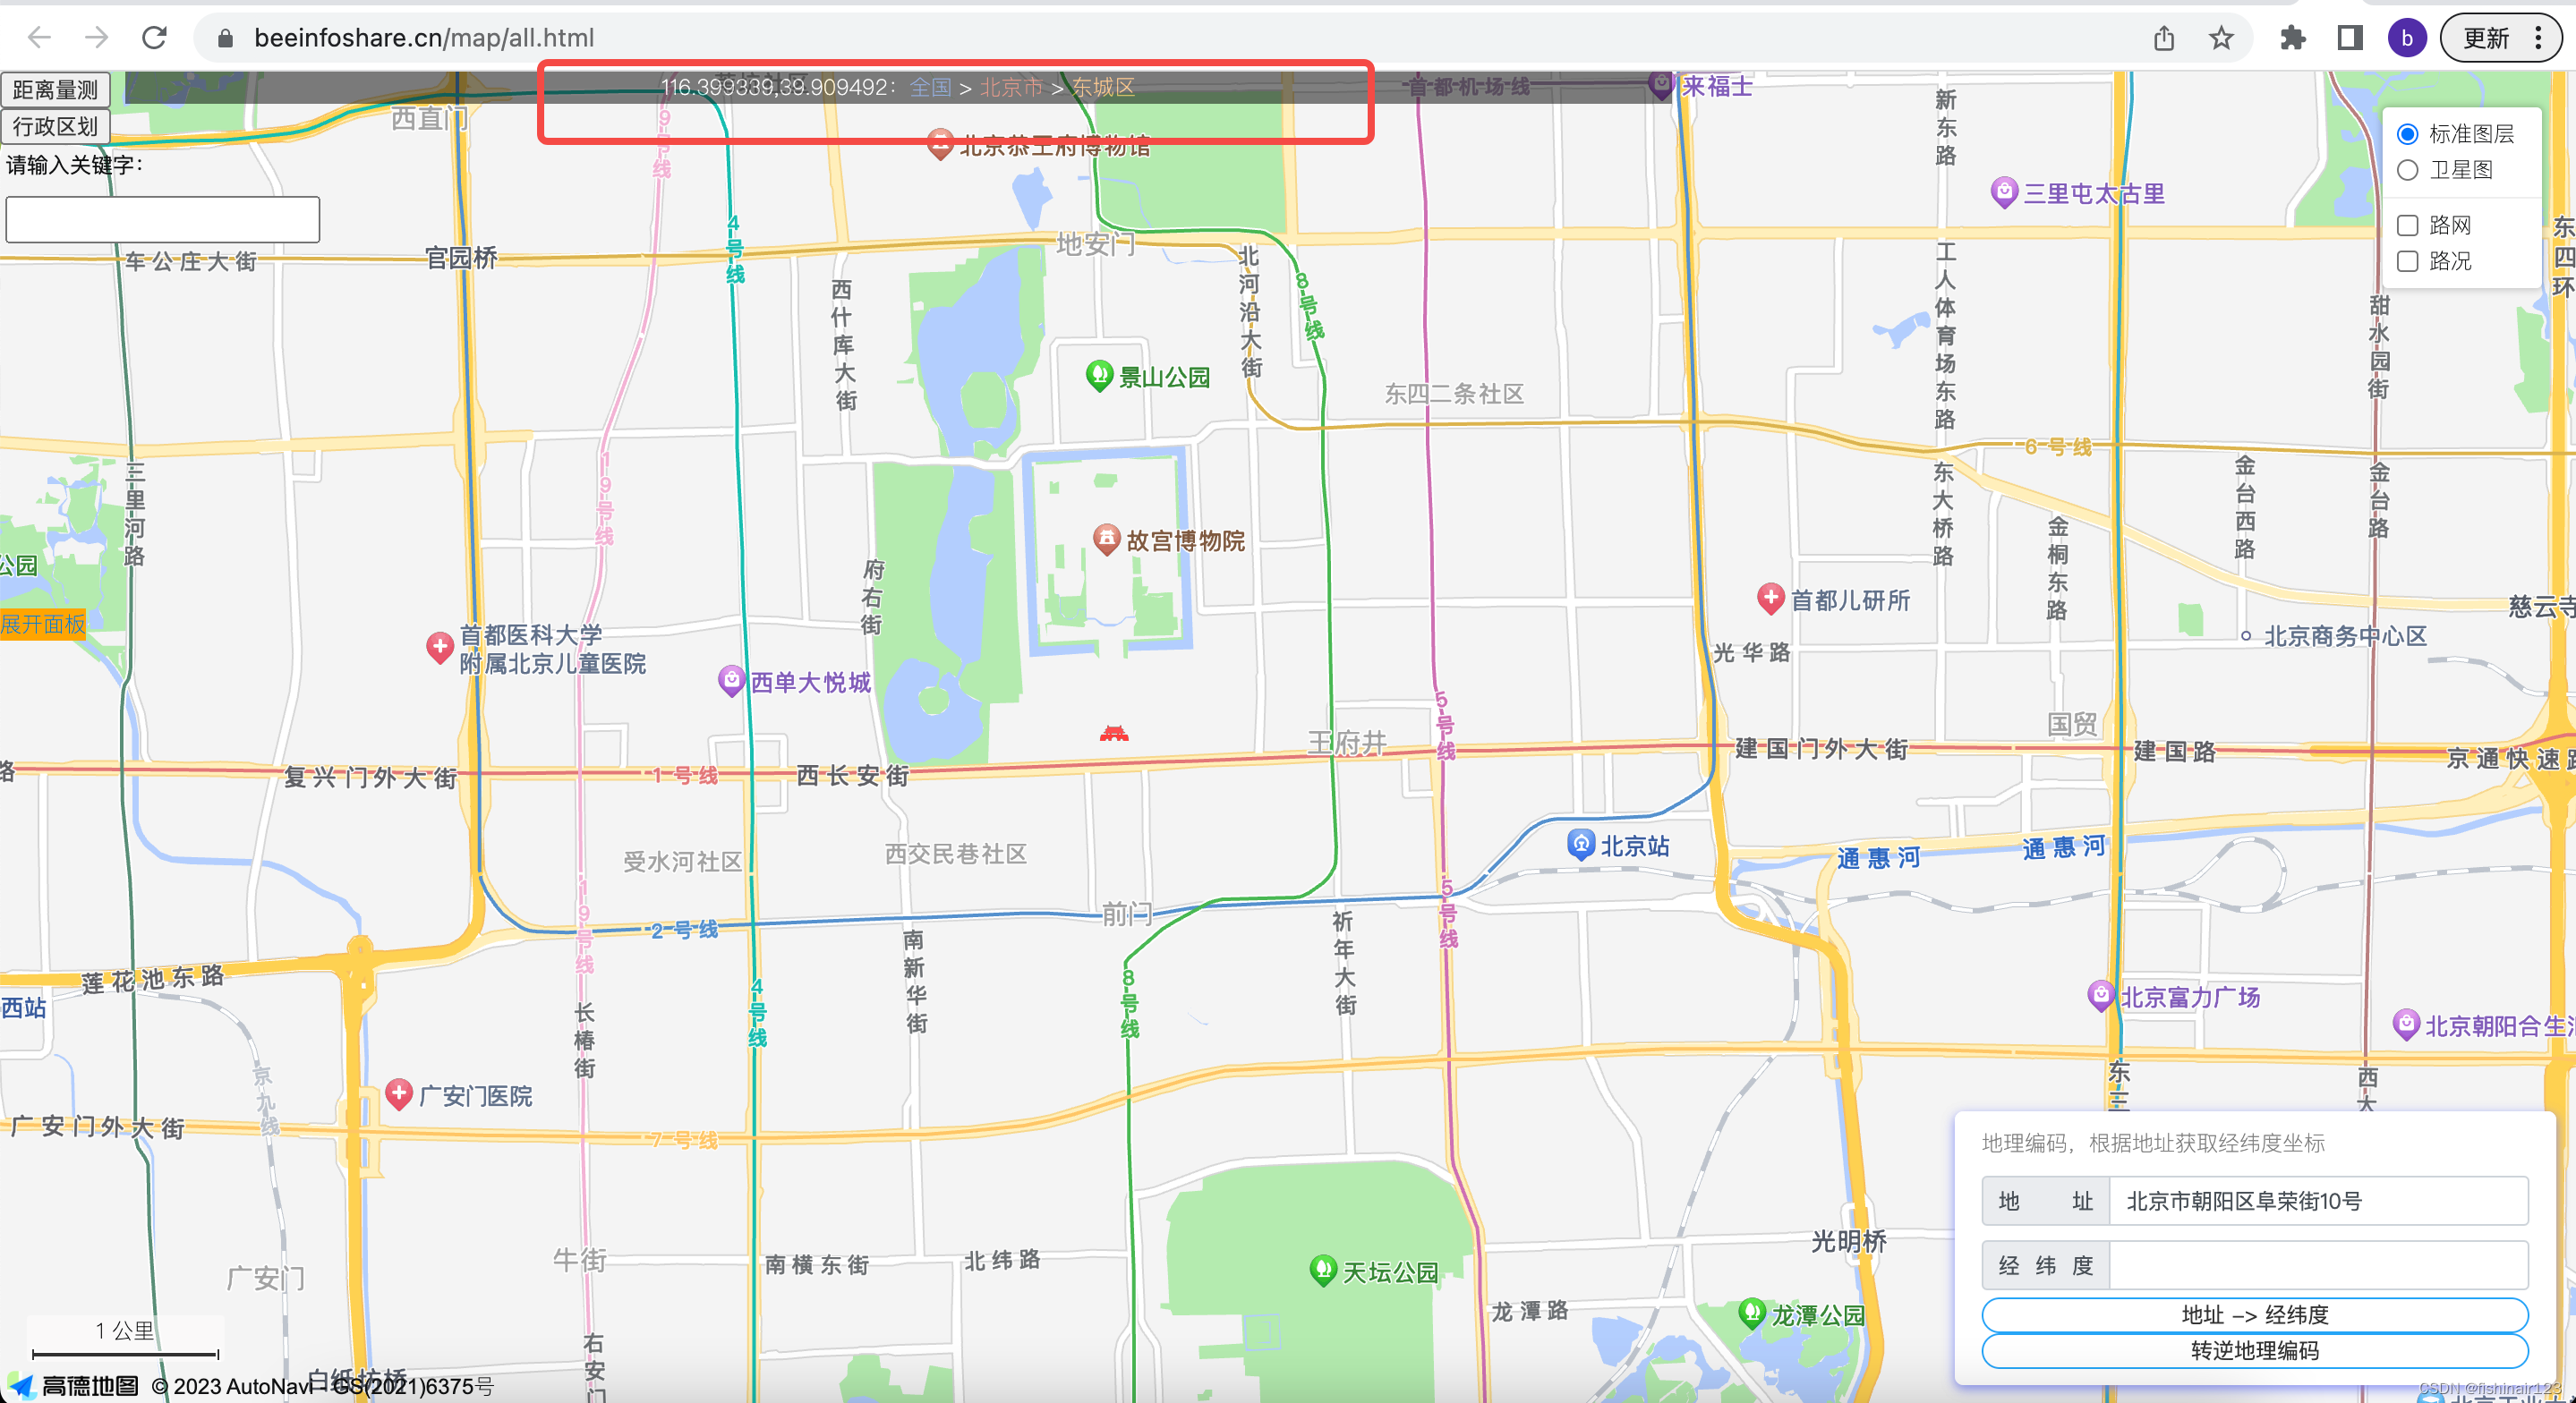2576x1403 pixels.
Task: Click the keyword search input box
Action: pyautogui.click(x=162, y=219)
